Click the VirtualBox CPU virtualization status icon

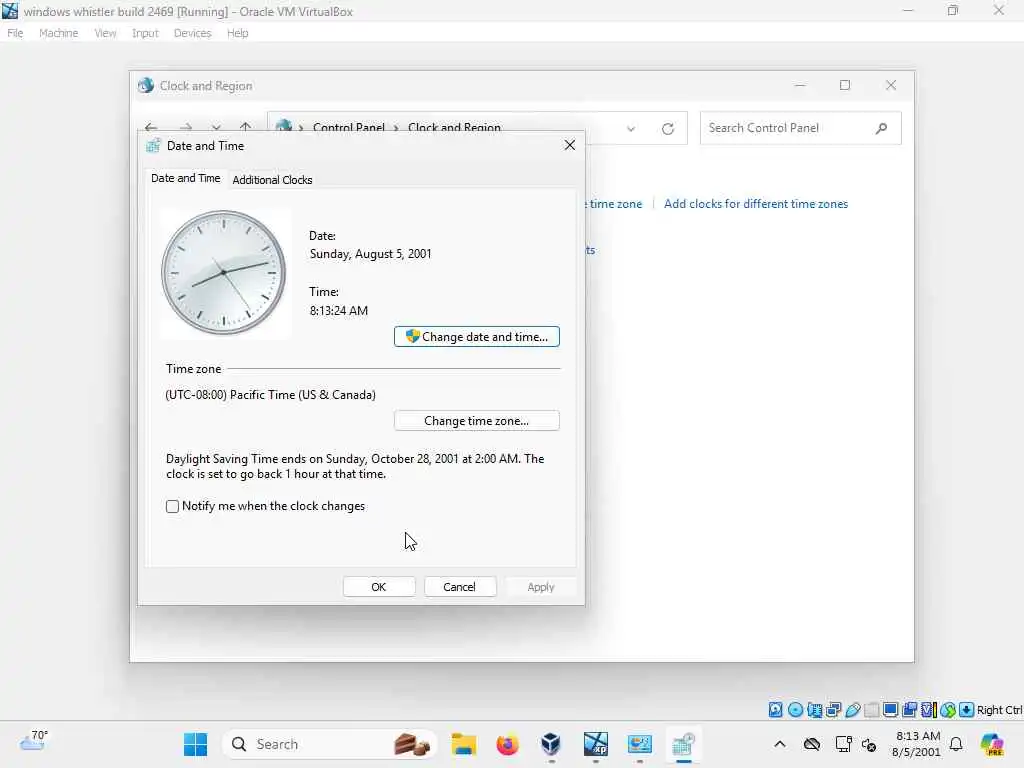pyautogui.click(x=929, y=710)
